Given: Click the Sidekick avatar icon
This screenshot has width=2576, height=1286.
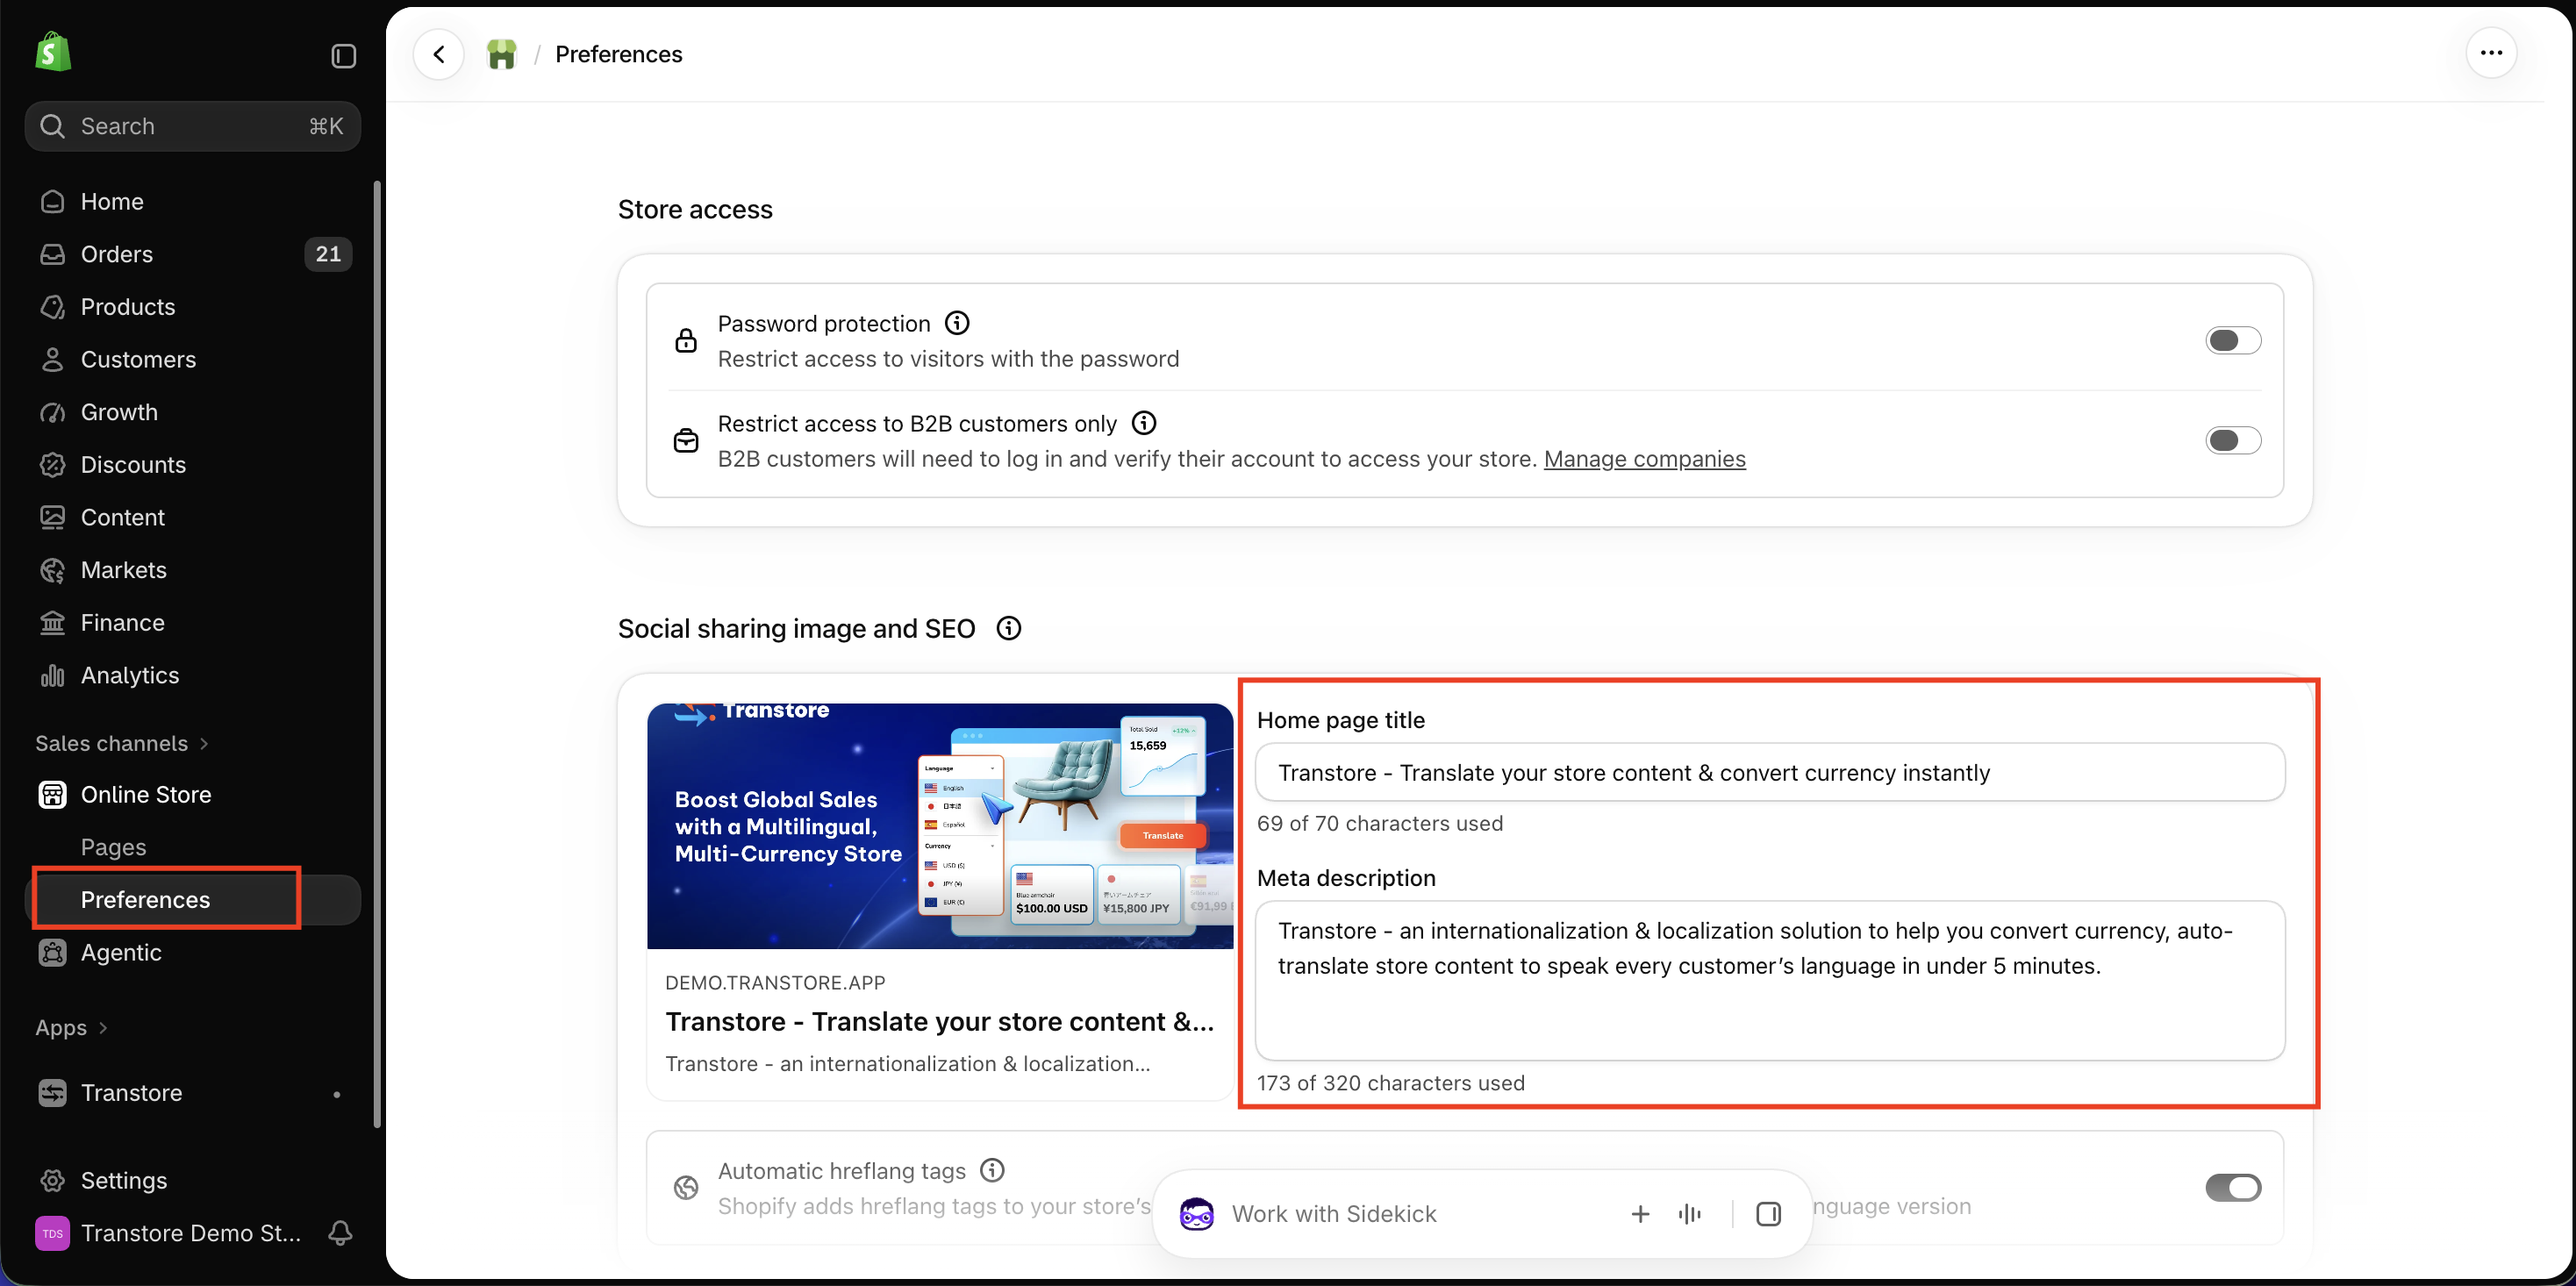Looking at the screenshot, I should click(x=1197, y=1214).
